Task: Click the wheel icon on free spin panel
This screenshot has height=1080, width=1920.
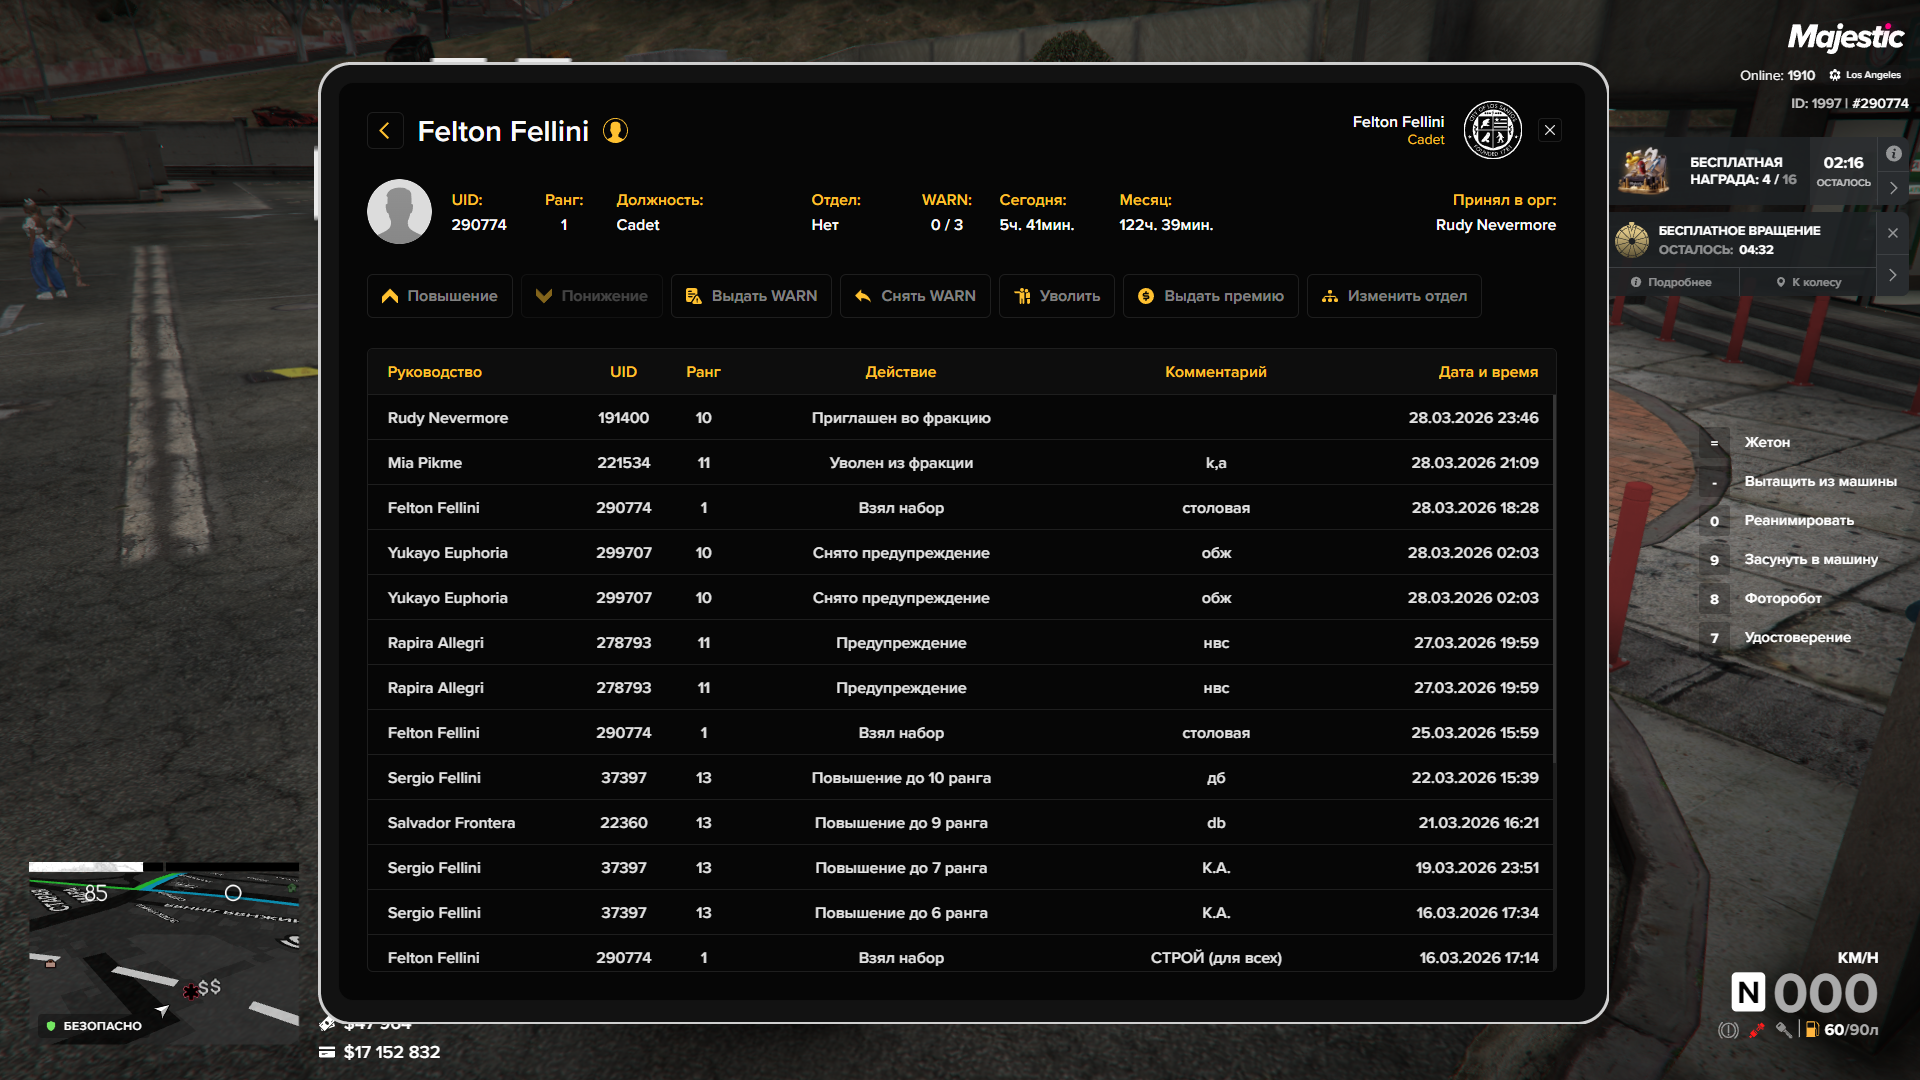Action: [x=1632, y=240]
